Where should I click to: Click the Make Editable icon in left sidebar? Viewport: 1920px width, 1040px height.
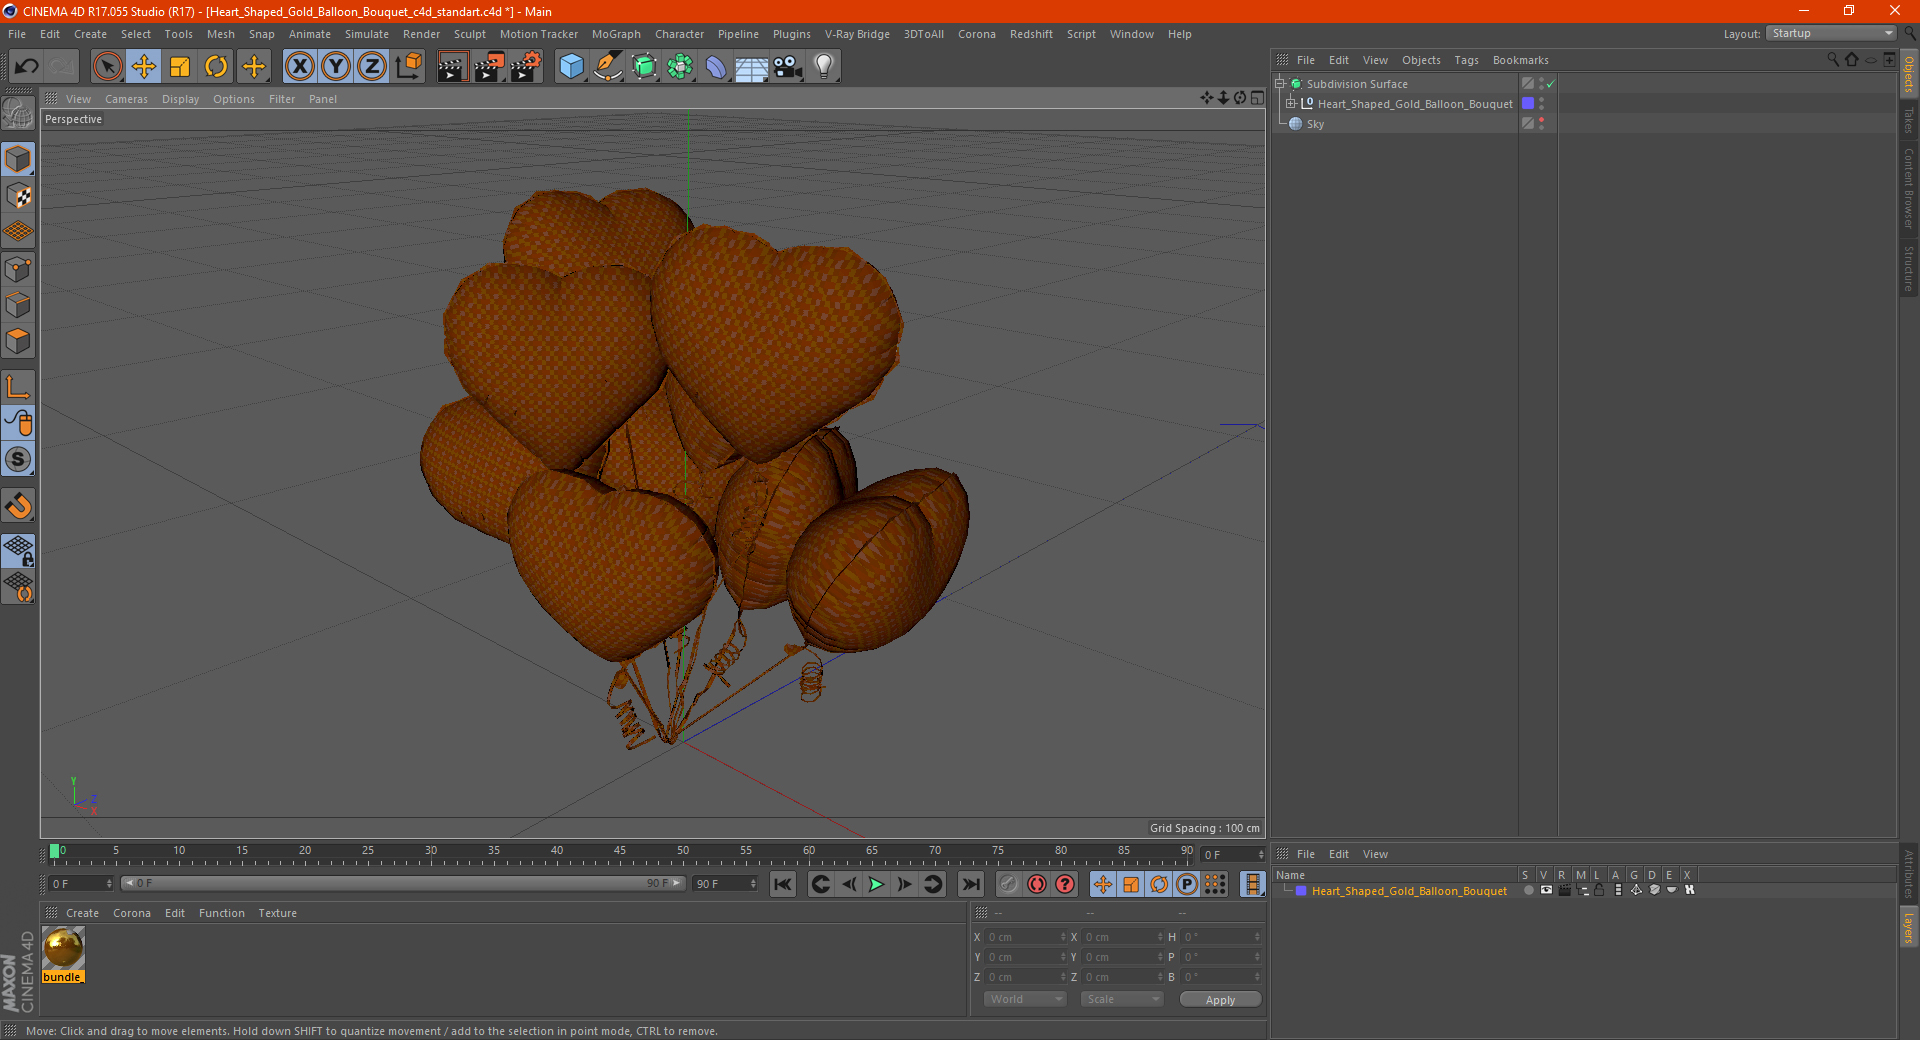tap(18, 113)
